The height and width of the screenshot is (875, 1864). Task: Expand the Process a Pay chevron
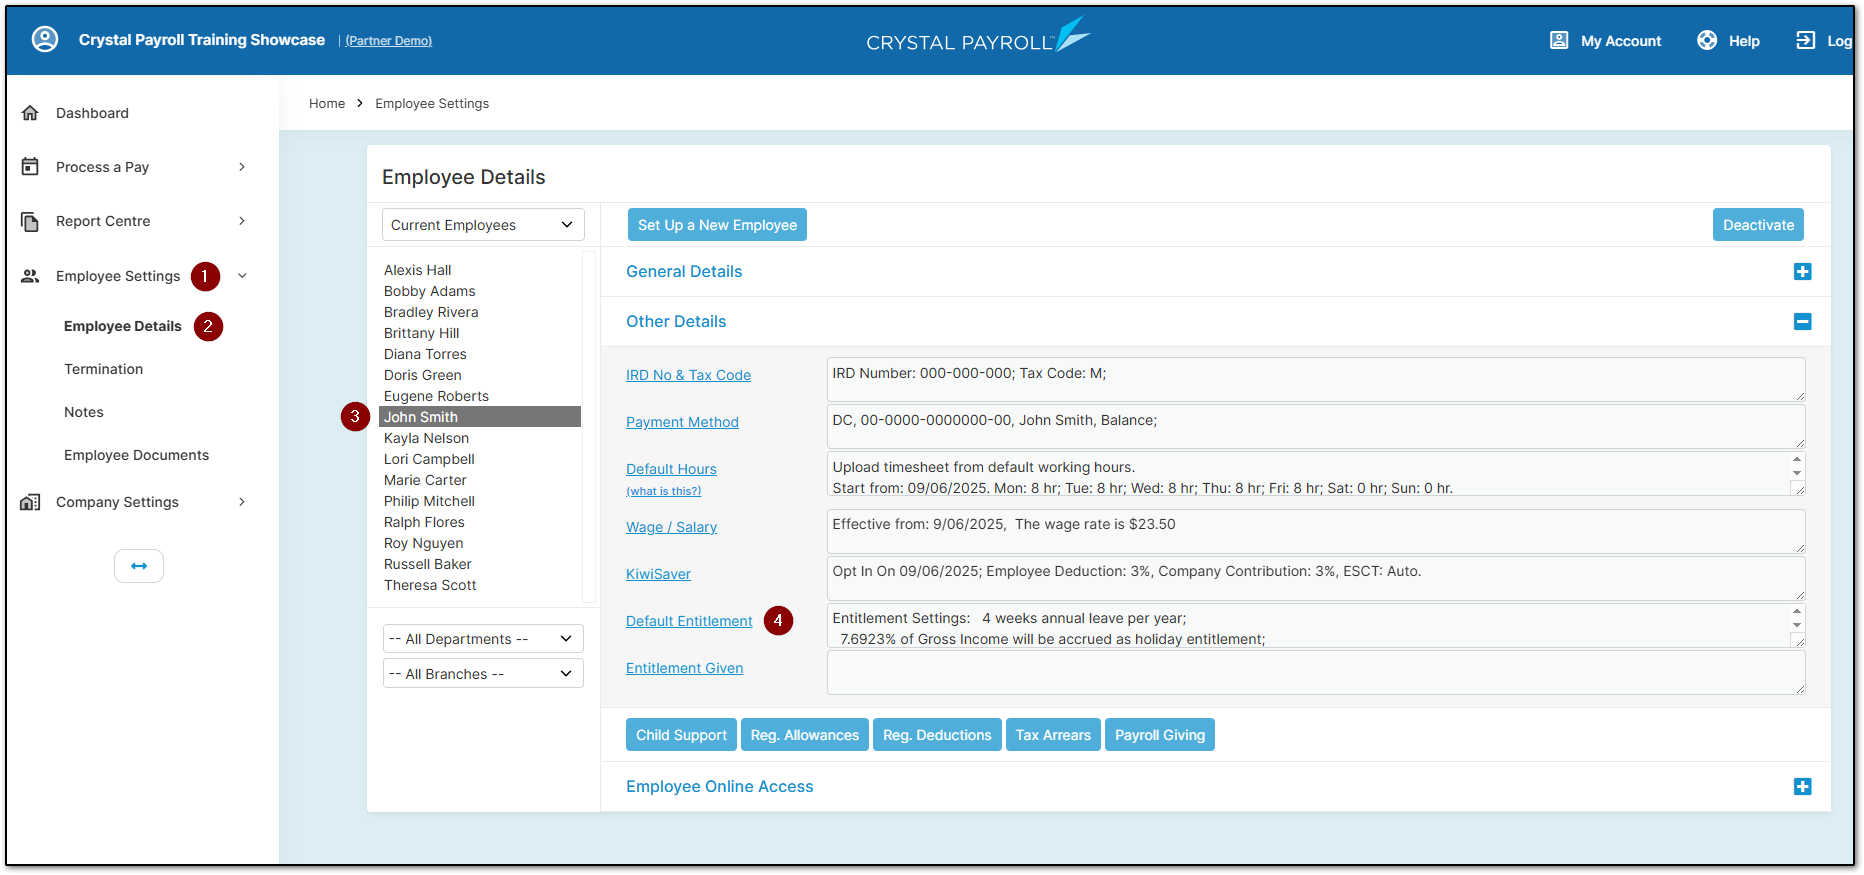click(242, 167)
